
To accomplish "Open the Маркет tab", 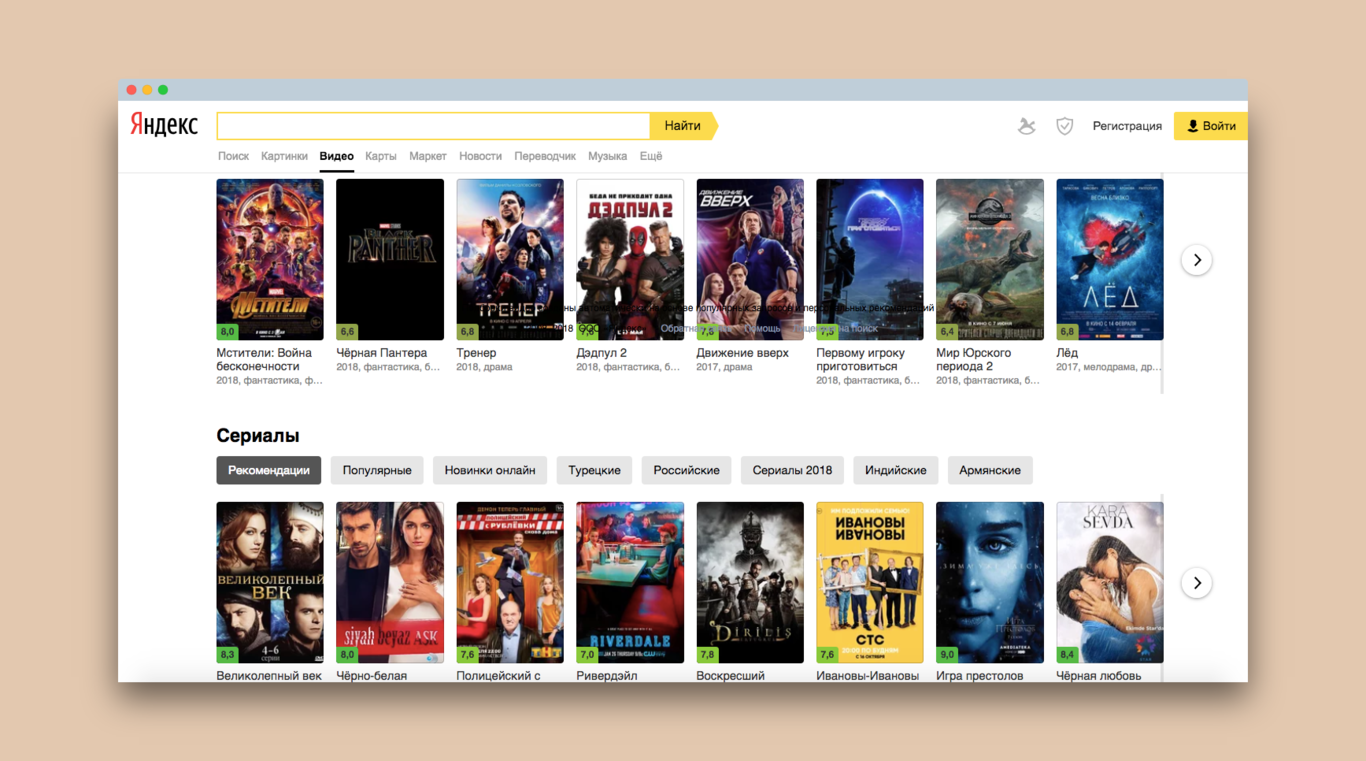I will click(x=428, y=156).
